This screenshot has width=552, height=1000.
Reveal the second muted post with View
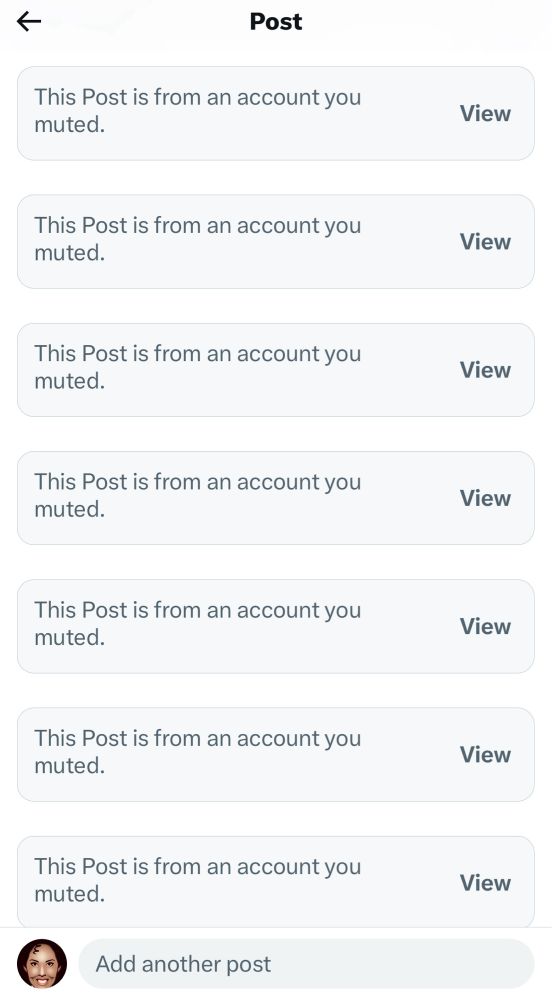tap(485, 242)
